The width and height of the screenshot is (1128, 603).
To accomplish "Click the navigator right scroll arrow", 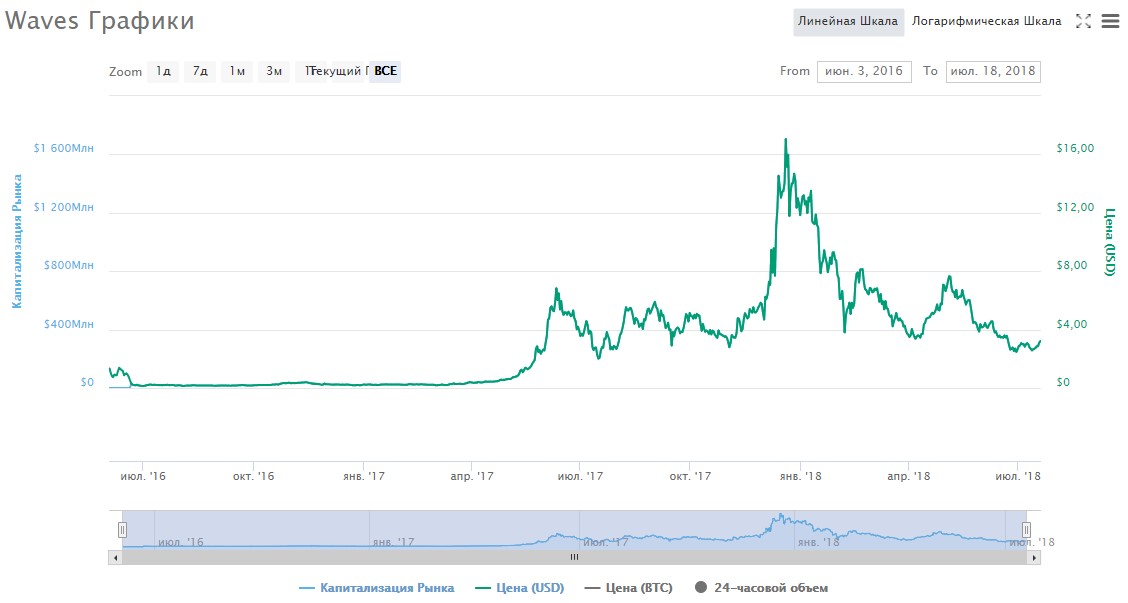I will [1034, 556].
